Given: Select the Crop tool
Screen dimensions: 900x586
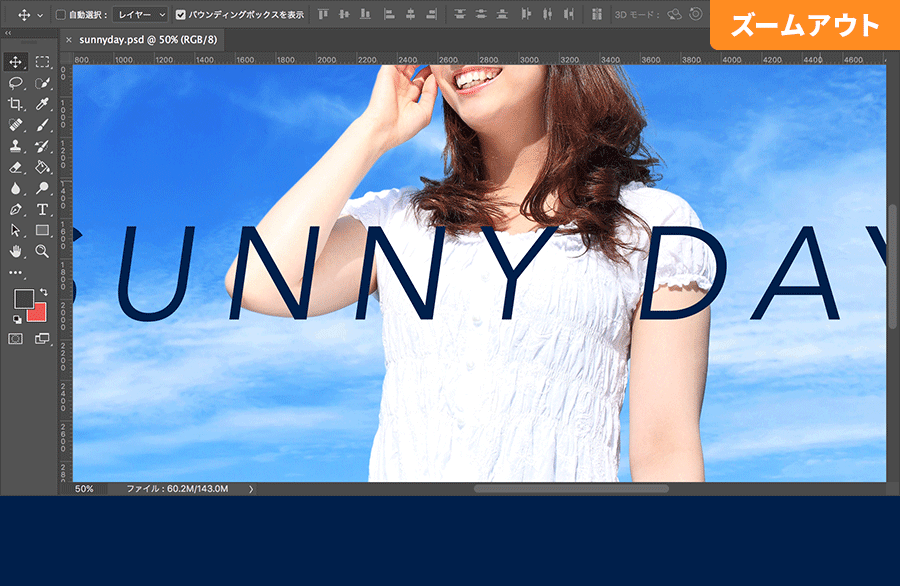Looking at the screenshot, I should (x=16, y=104).
